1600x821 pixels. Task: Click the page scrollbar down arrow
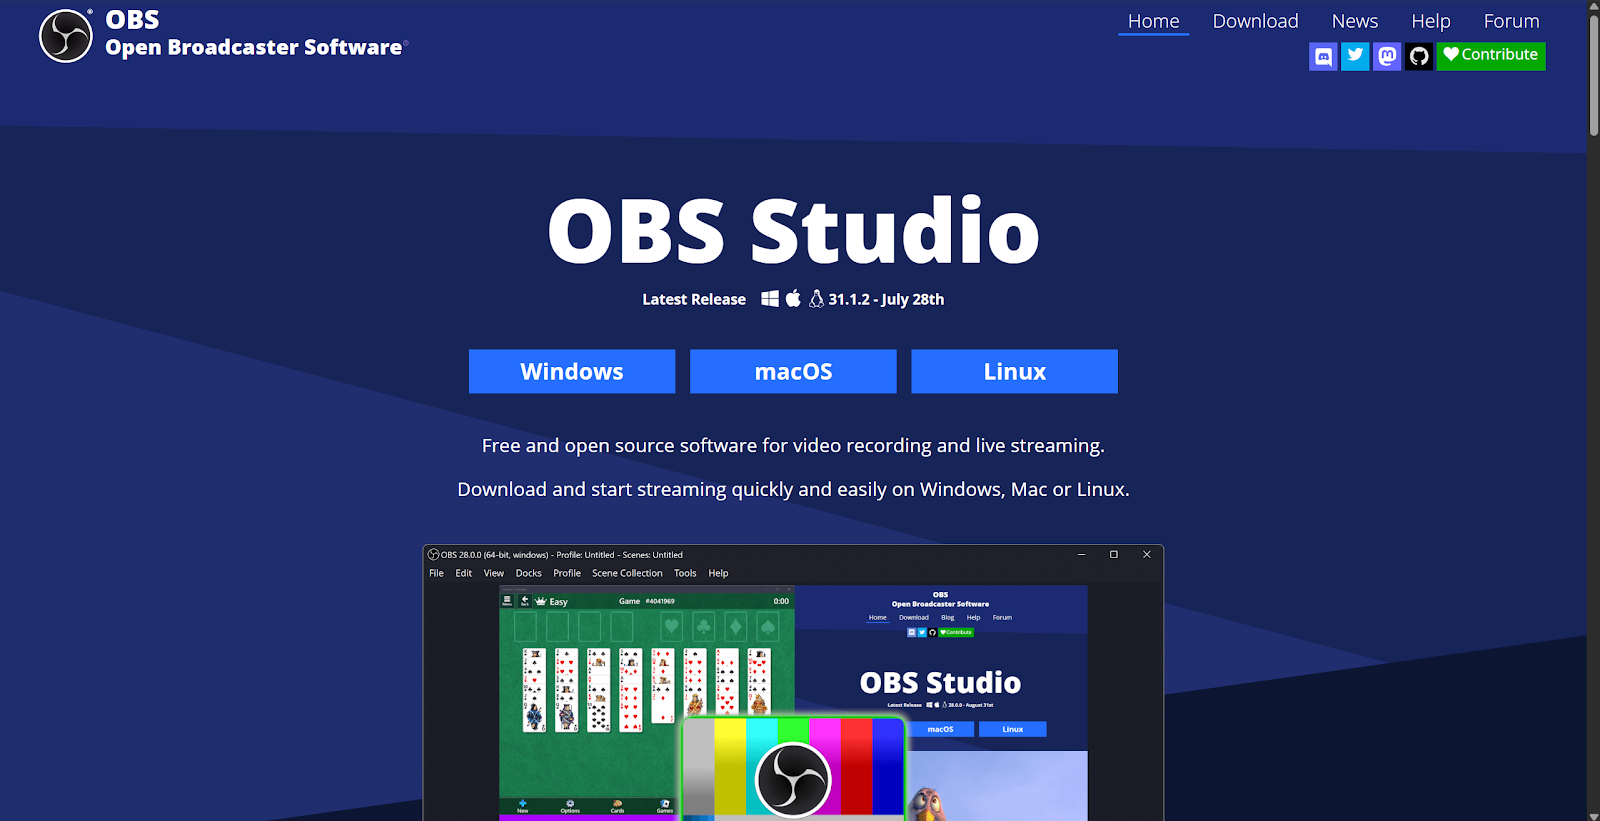pos(1593,814)
